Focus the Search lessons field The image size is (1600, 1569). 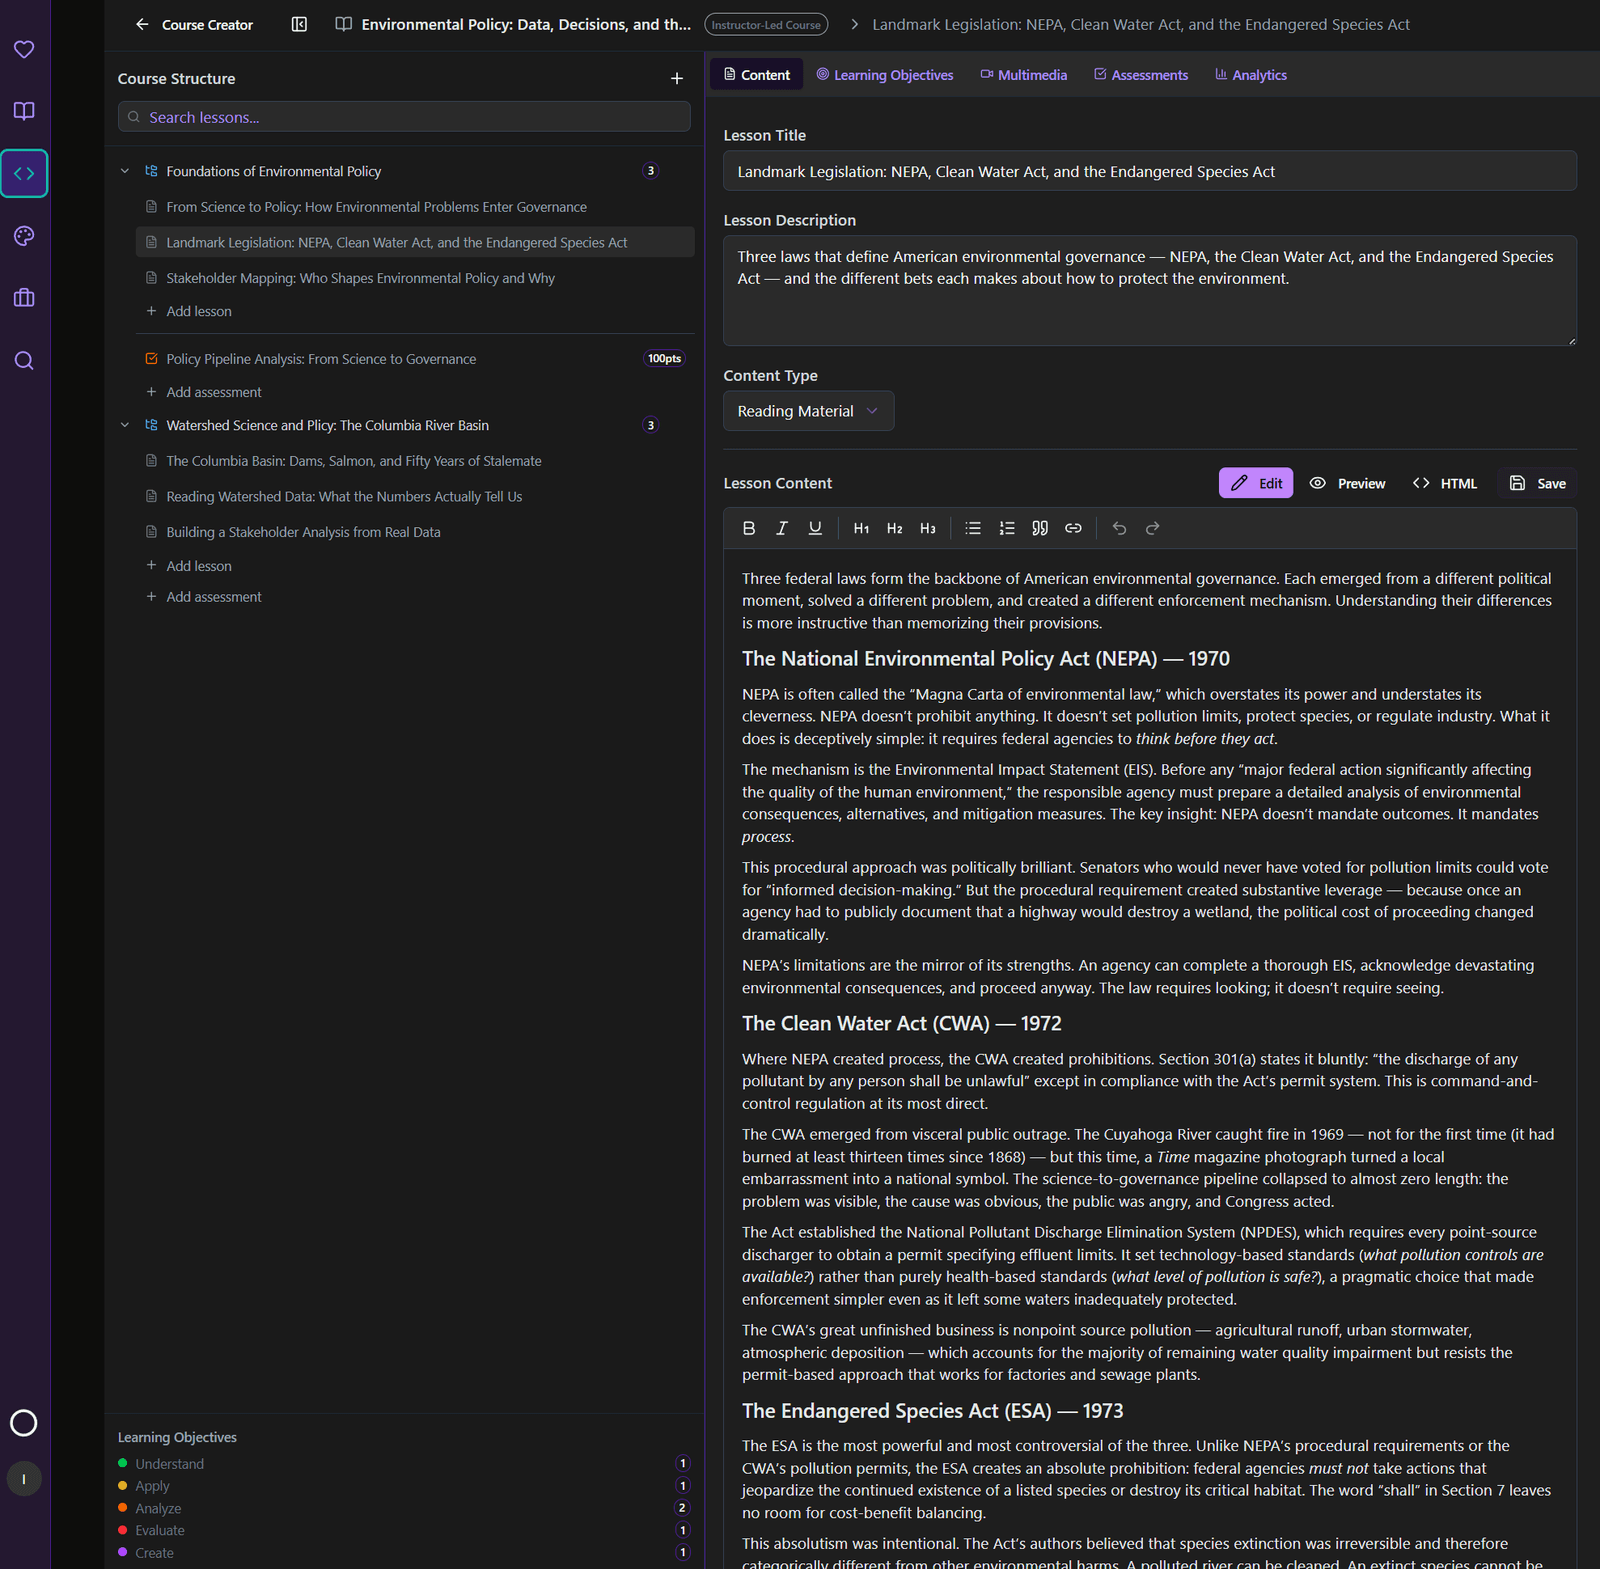point(404,117)
